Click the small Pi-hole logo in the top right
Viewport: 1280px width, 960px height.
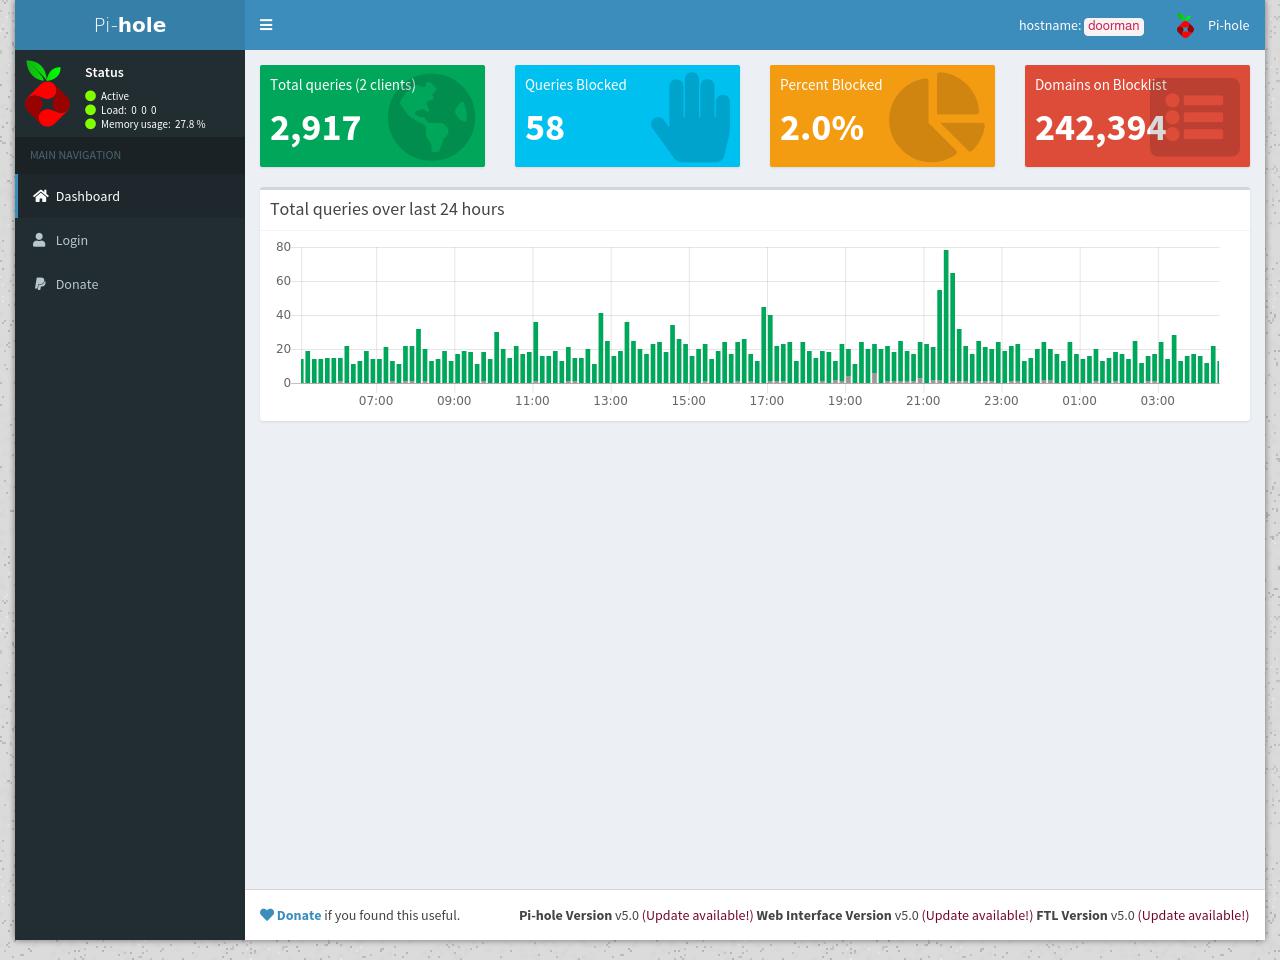click(1185, 26)
